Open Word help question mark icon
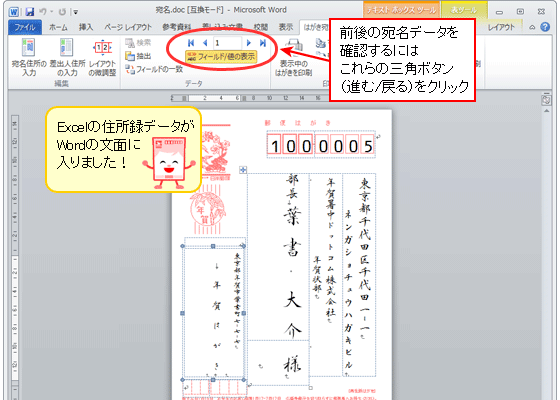The width and height of the screenshot is (560, 400). click(x=545, y=27)
